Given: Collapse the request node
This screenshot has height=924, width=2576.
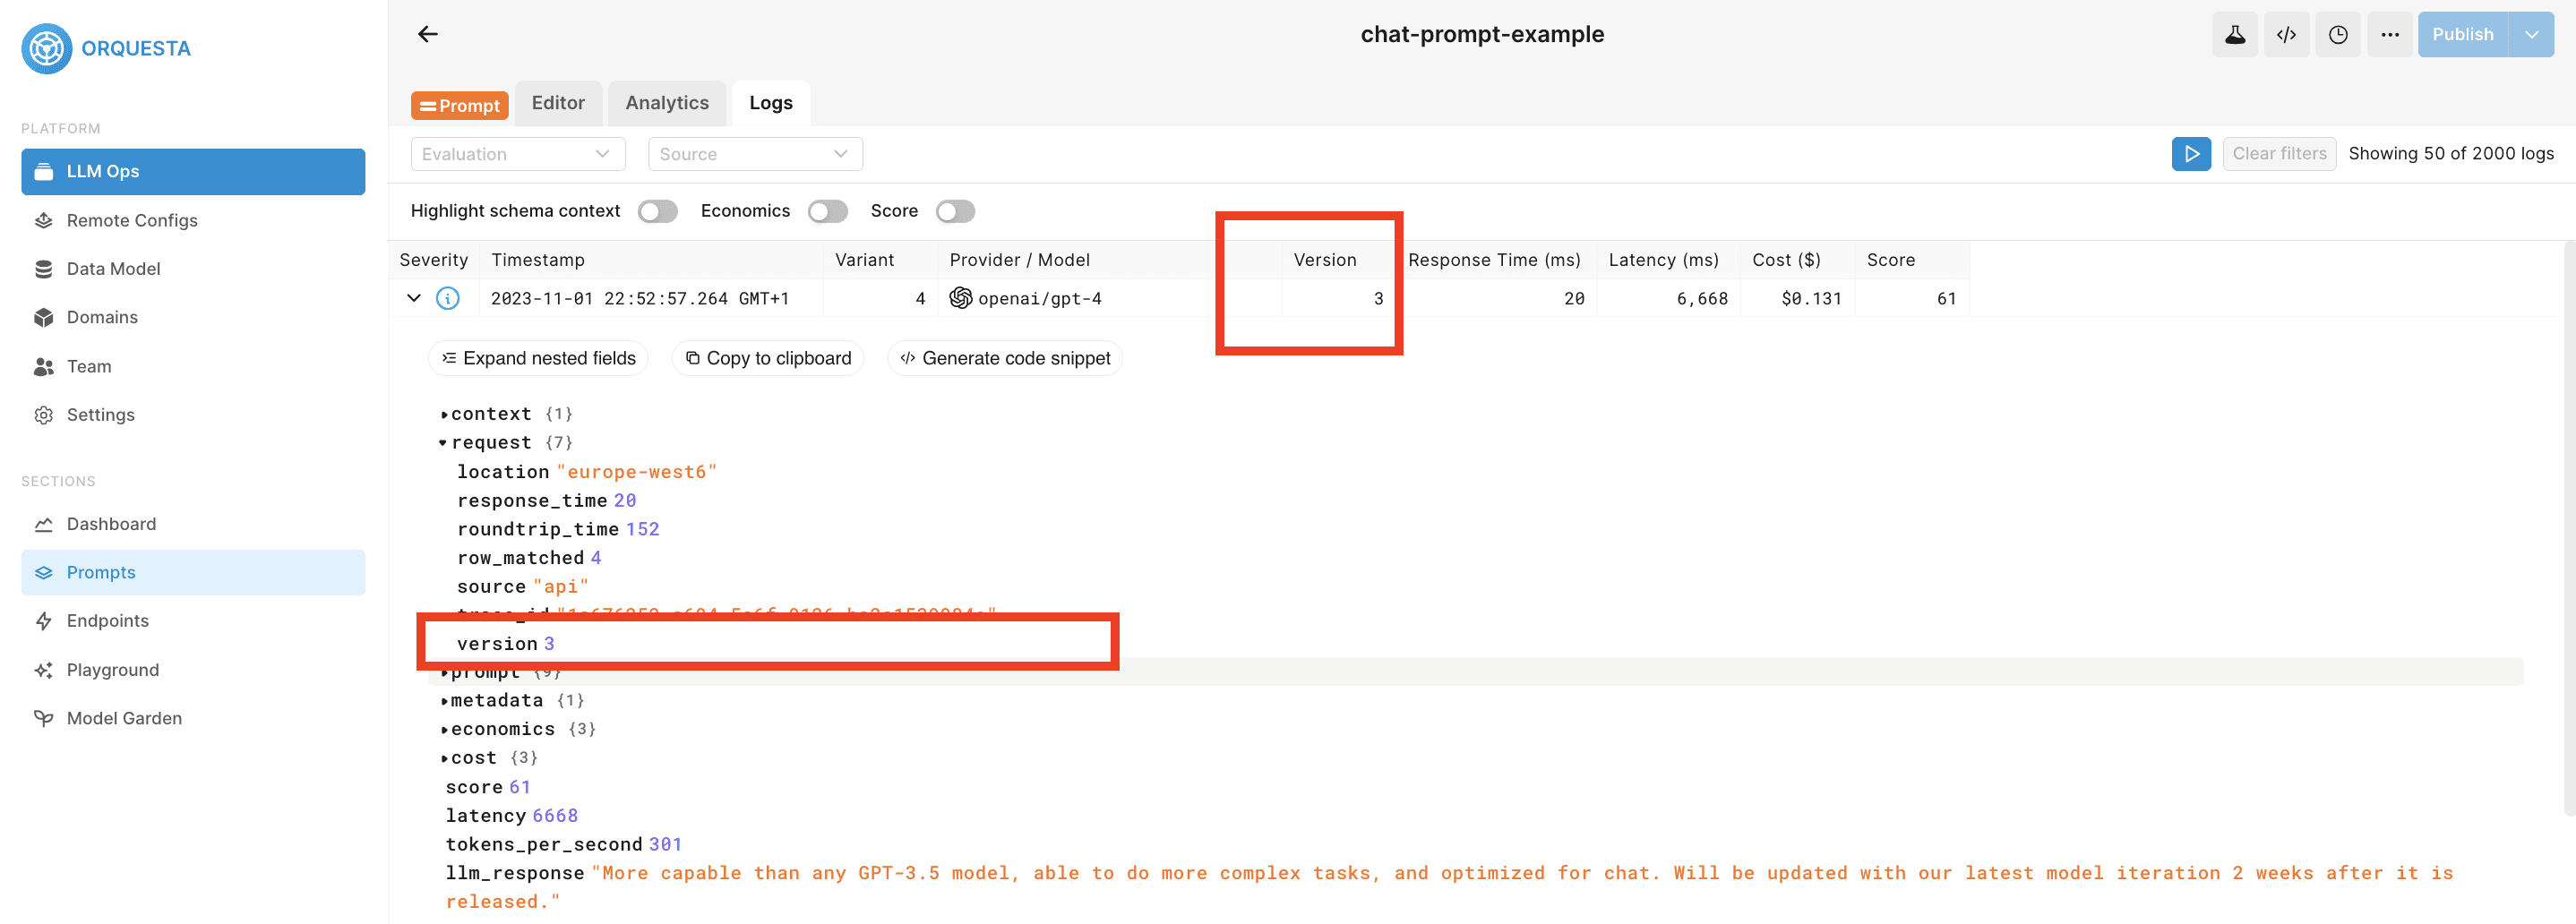Looking at the screenshot, I should (x=443, y=442).
